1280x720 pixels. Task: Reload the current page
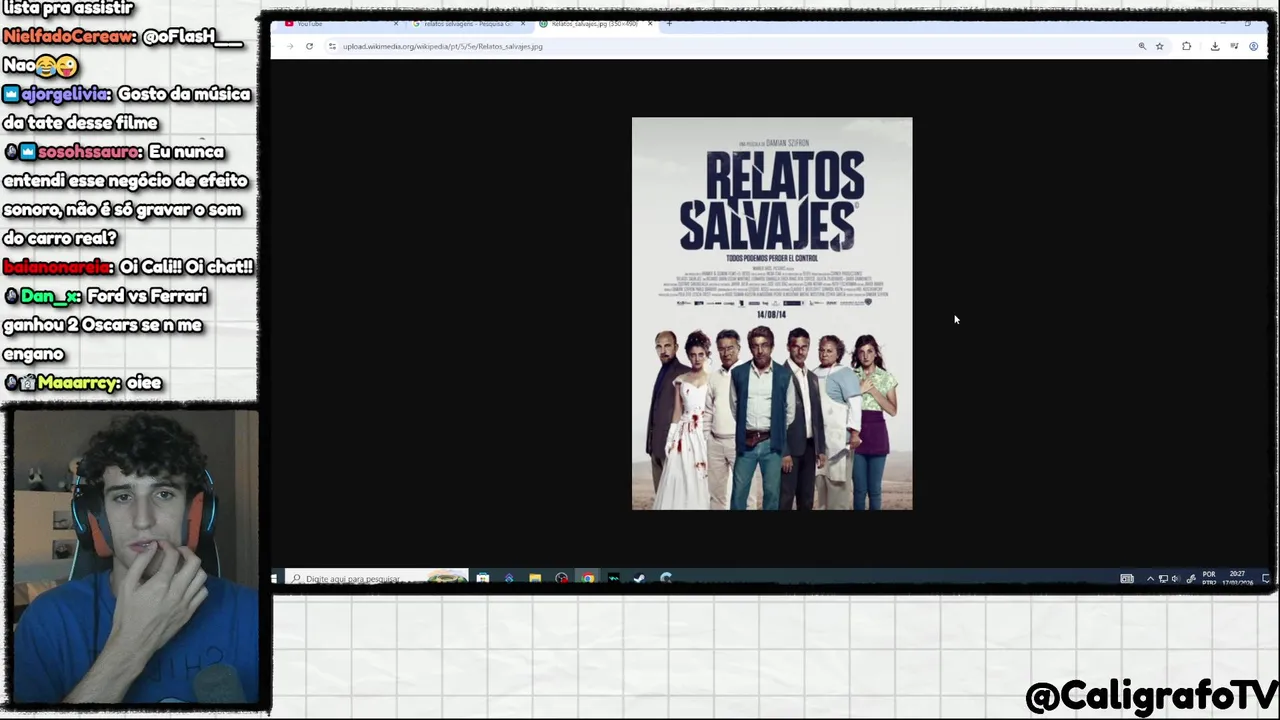[309, 46]
